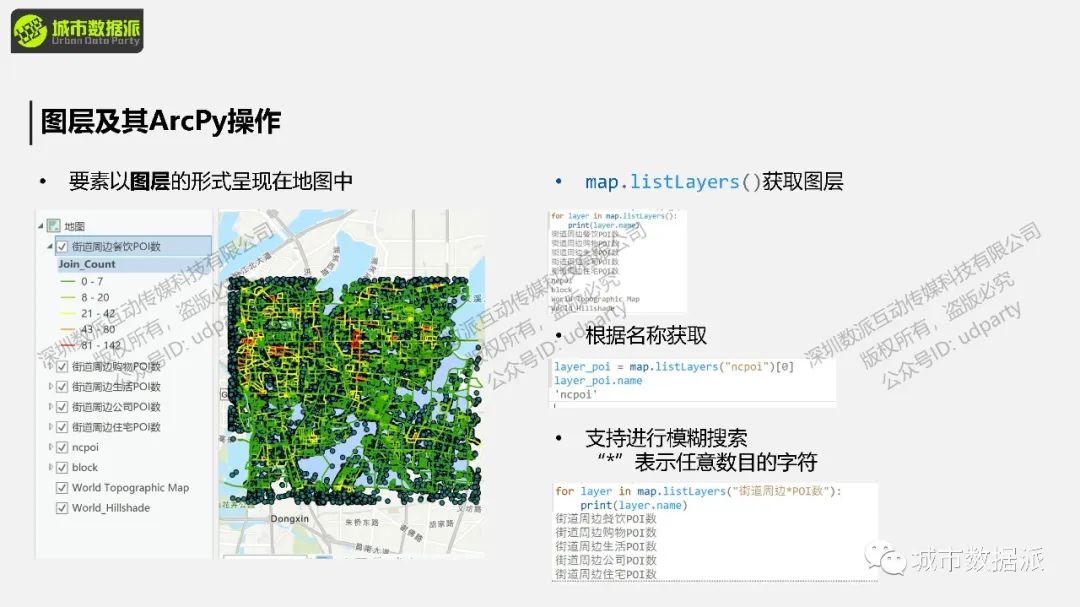This screenshot has height=607, width=1080.
Task: Select the 街道周边住宅POI数 layer name
Action: point(116,427)
